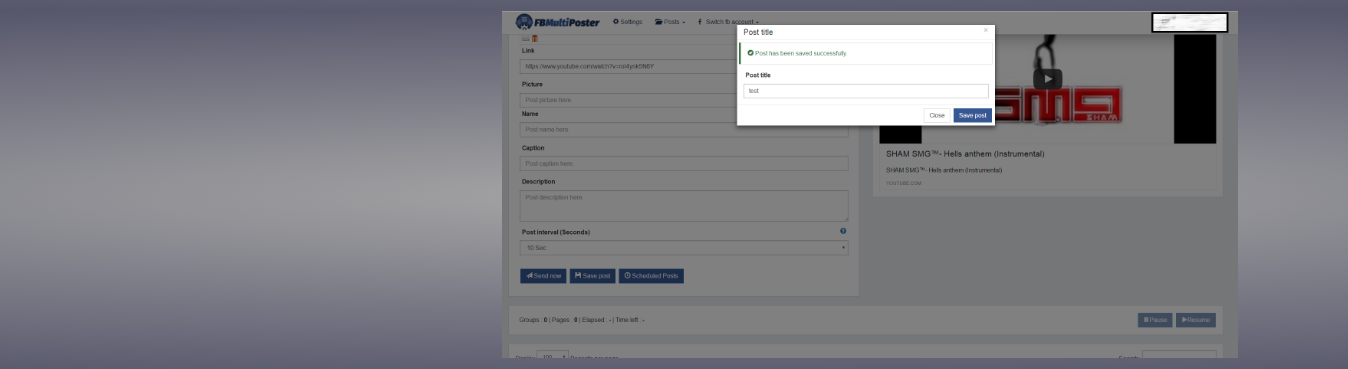Screen dimensions: 1348x369
Task: Open the Post interval '10 Sec' dropdown
Action: click(x=684, y=247)
